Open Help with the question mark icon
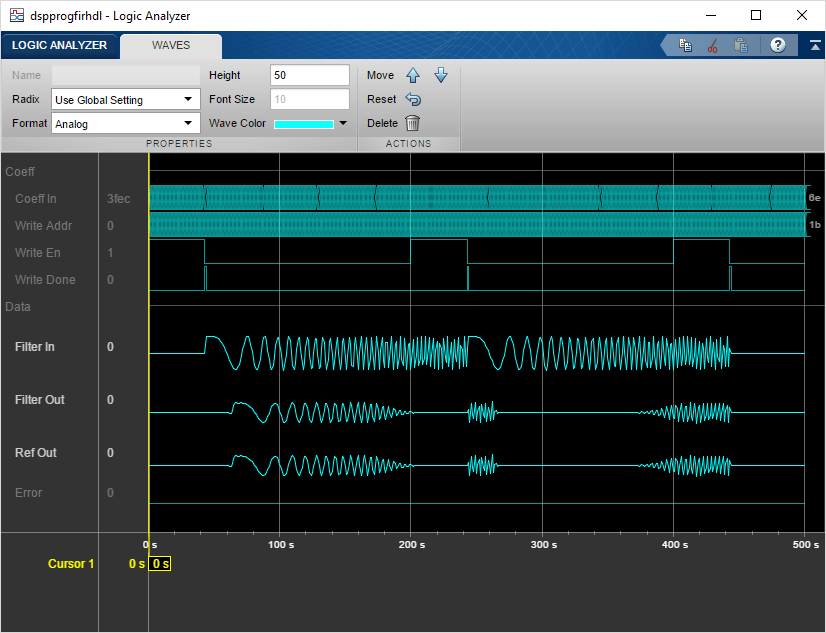The height and width of the screenshot is (633, 826). [x=777, y=46]
